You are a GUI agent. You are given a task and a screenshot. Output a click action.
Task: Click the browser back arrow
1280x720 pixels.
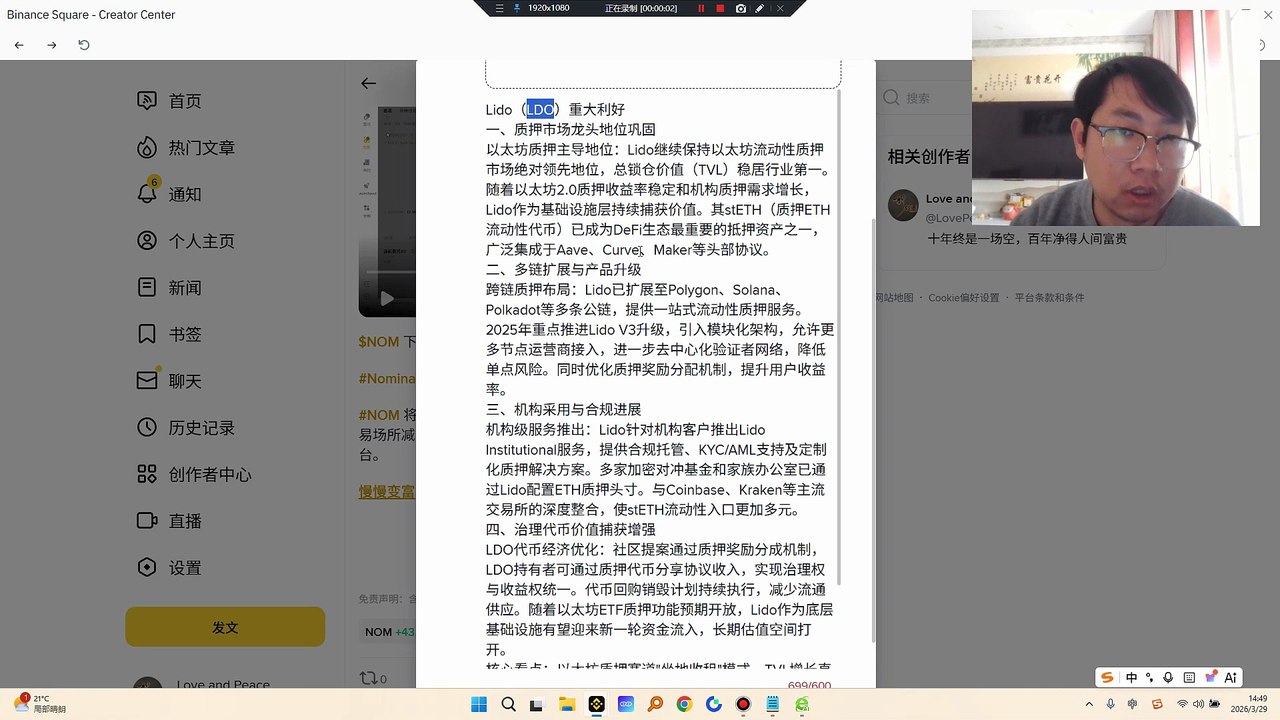[19, 45]
